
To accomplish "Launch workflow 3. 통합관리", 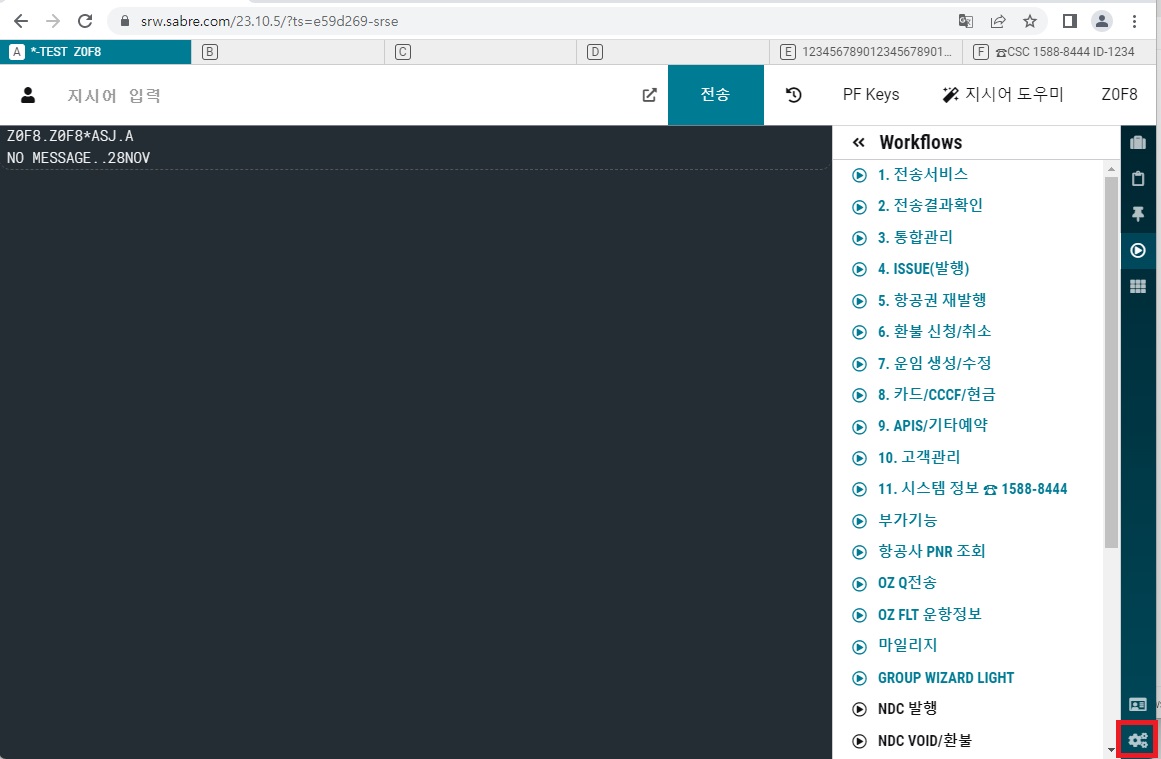I will click(915, 238).
